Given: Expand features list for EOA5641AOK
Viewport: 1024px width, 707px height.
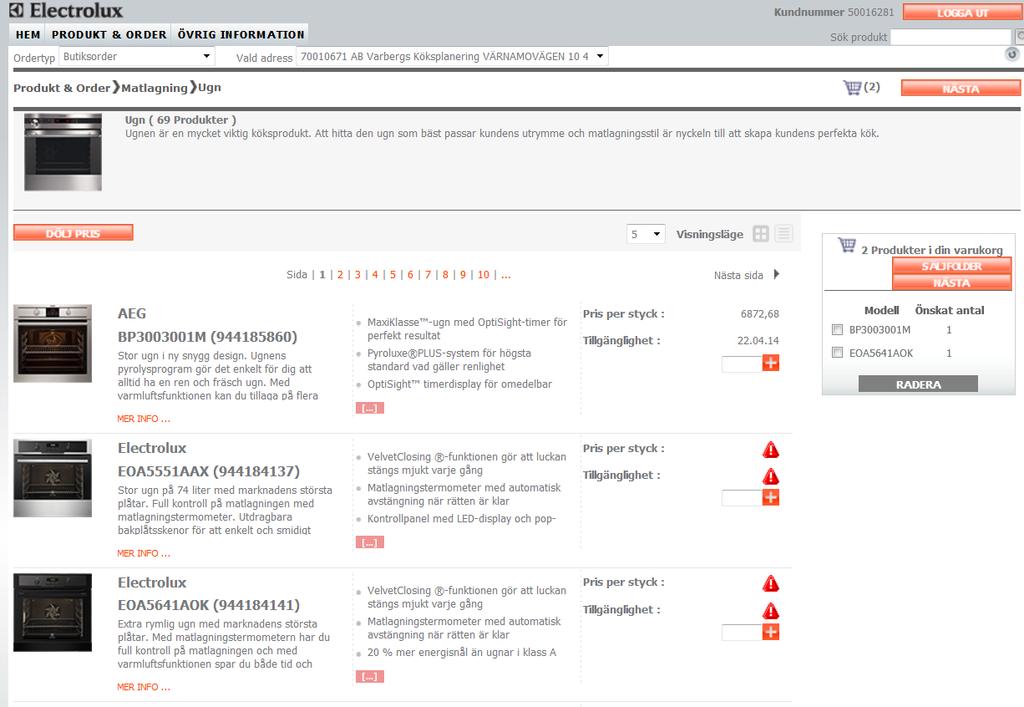Looking at the screenshot, I should 370,677.
